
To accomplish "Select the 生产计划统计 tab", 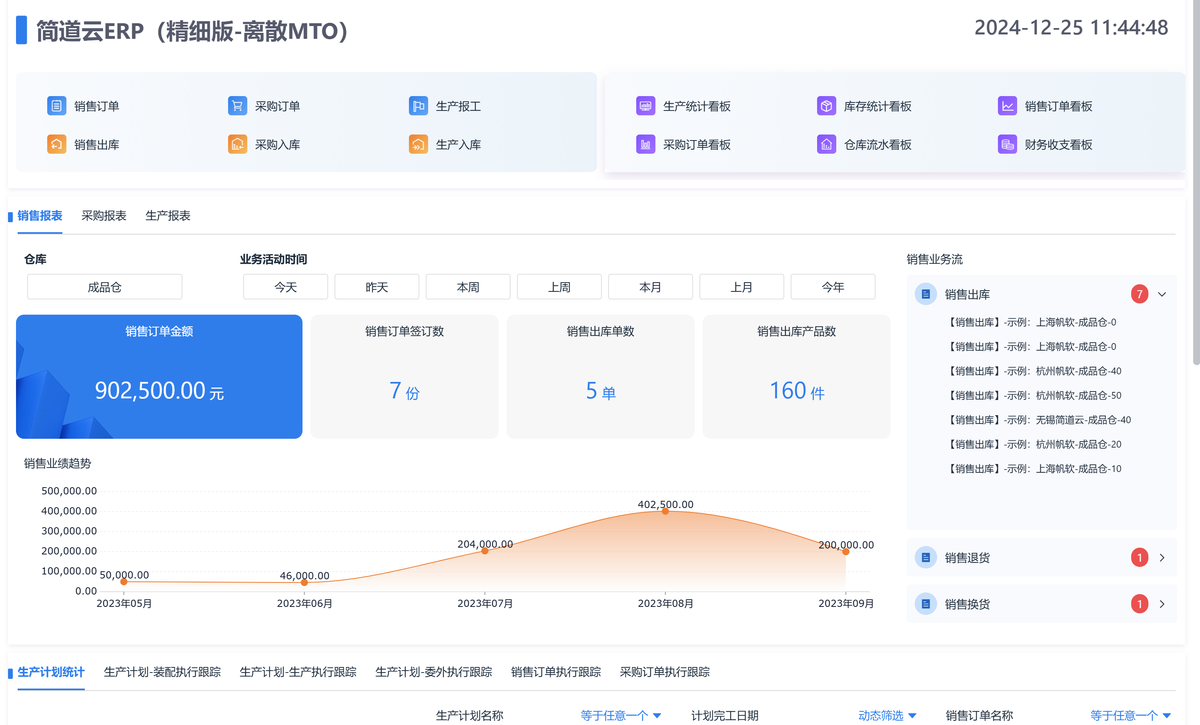I will 51,673.
